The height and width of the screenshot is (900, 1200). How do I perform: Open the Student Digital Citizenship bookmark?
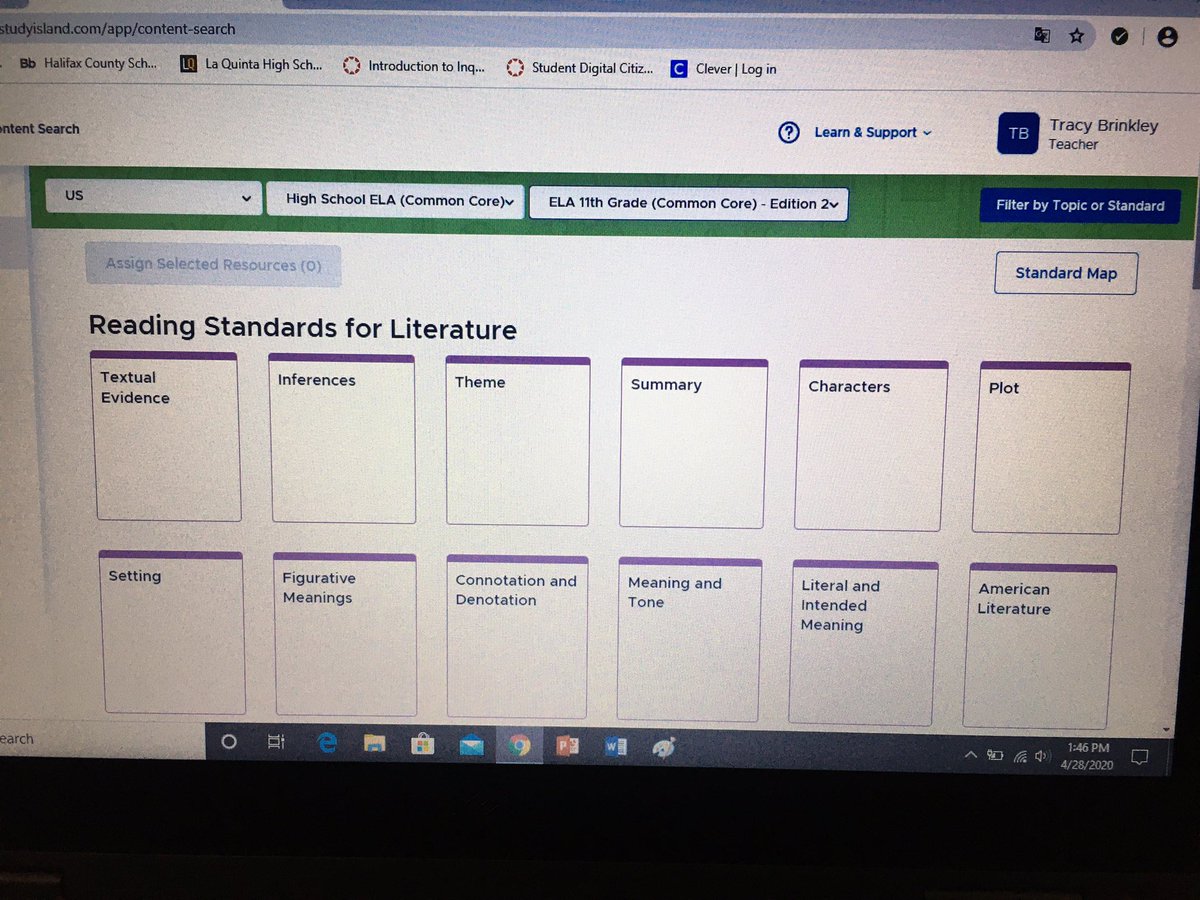coord(580,68)
